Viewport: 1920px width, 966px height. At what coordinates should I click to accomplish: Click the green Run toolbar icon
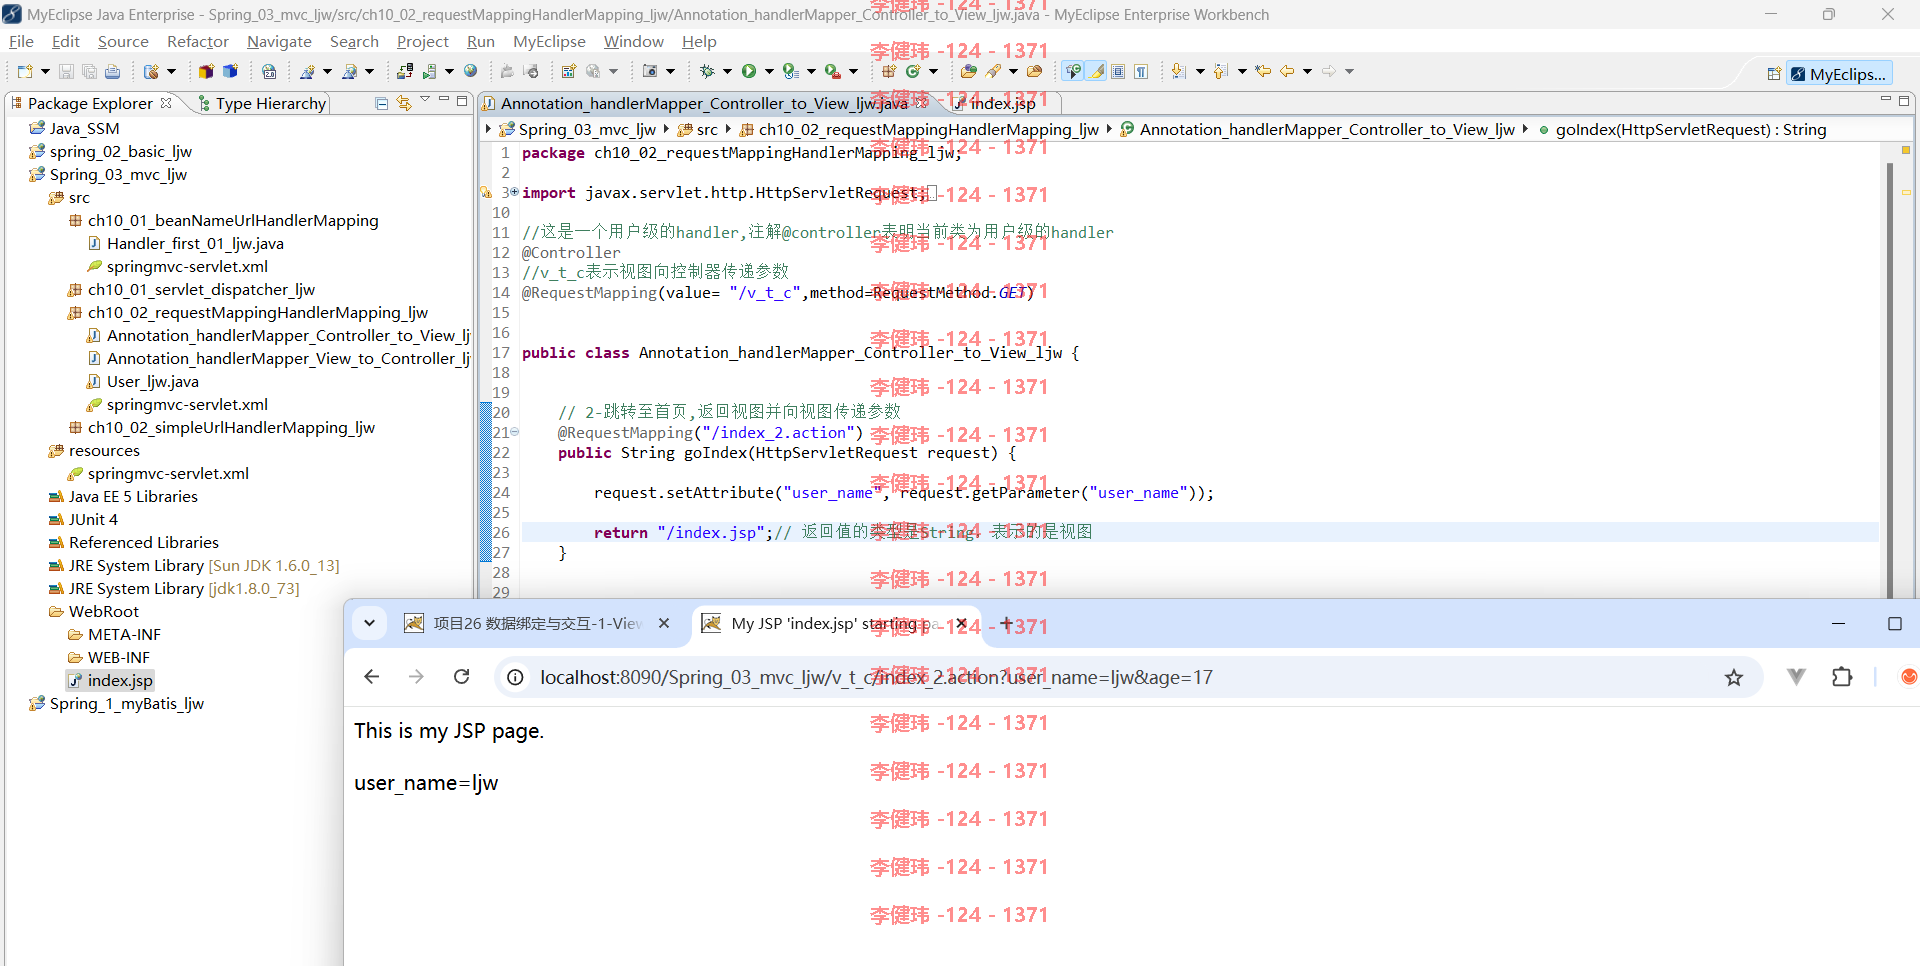749,71
